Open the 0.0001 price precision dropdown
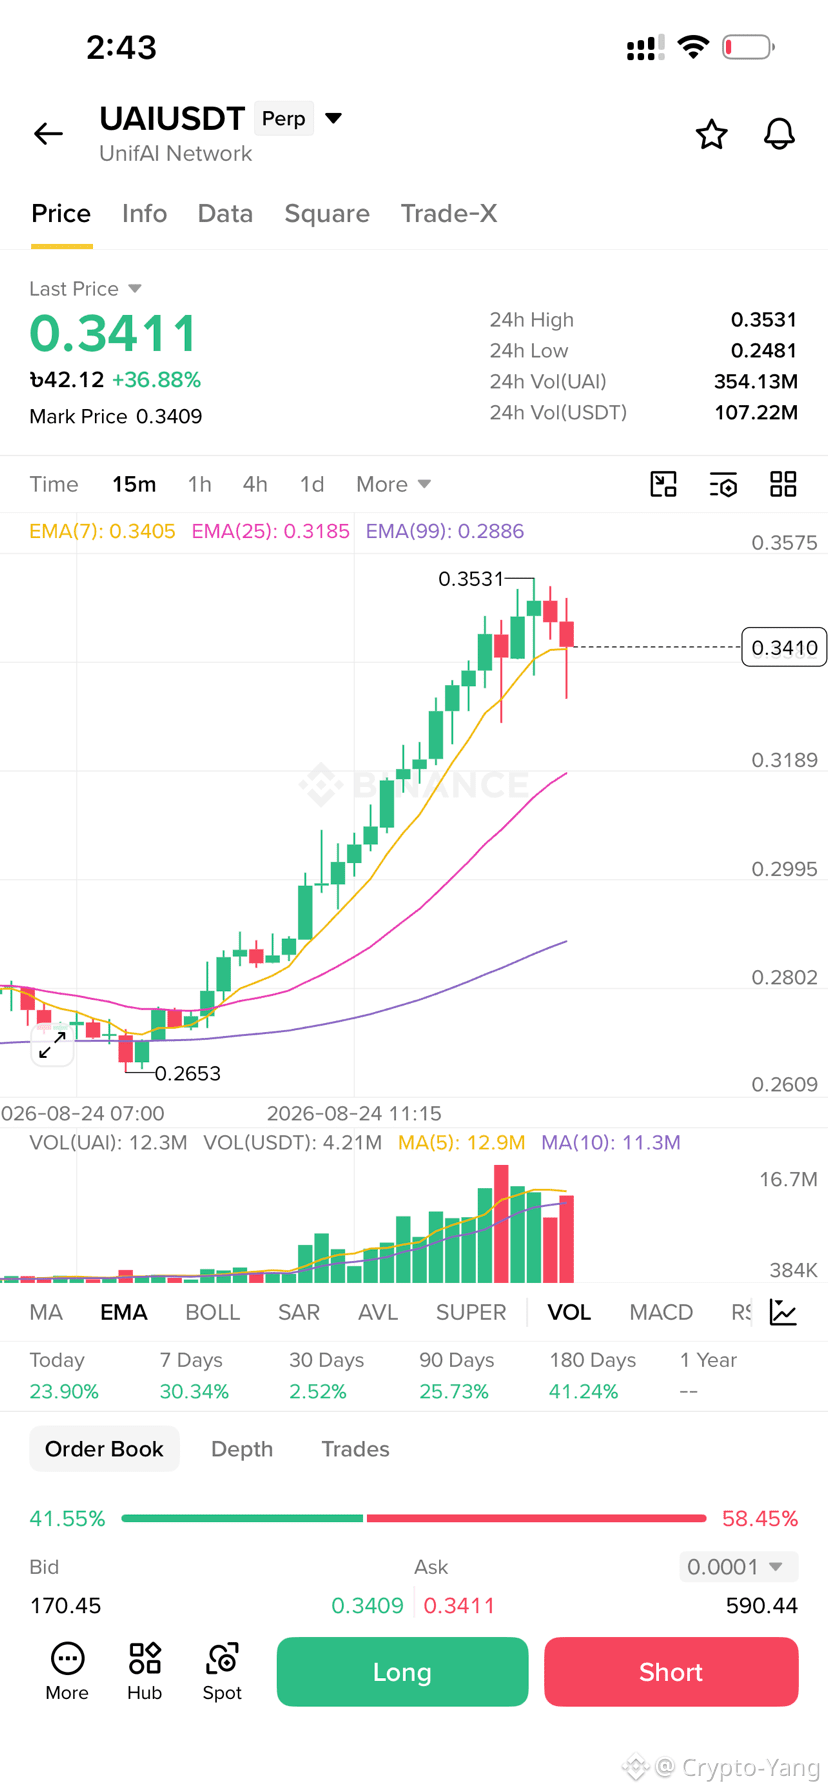 (x=739, y=1566)
